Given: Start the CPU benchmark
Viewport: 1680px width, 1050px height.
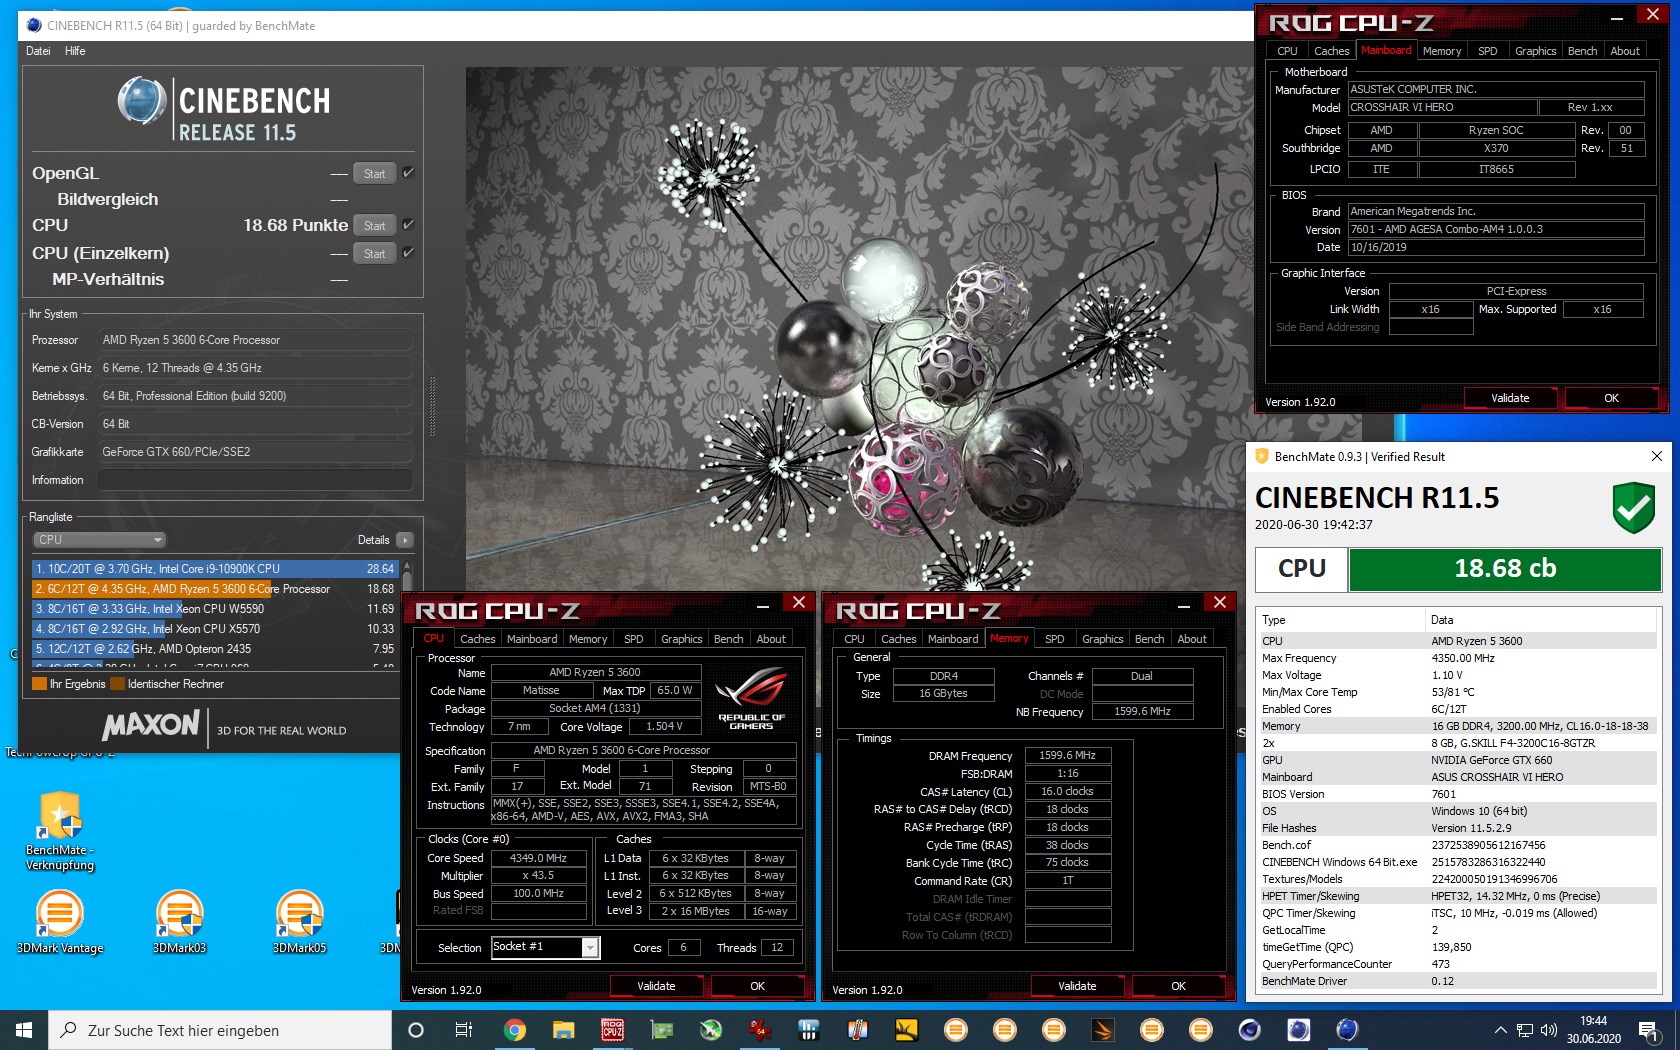Looking at the screenshot, I should (x=375, y=225).
